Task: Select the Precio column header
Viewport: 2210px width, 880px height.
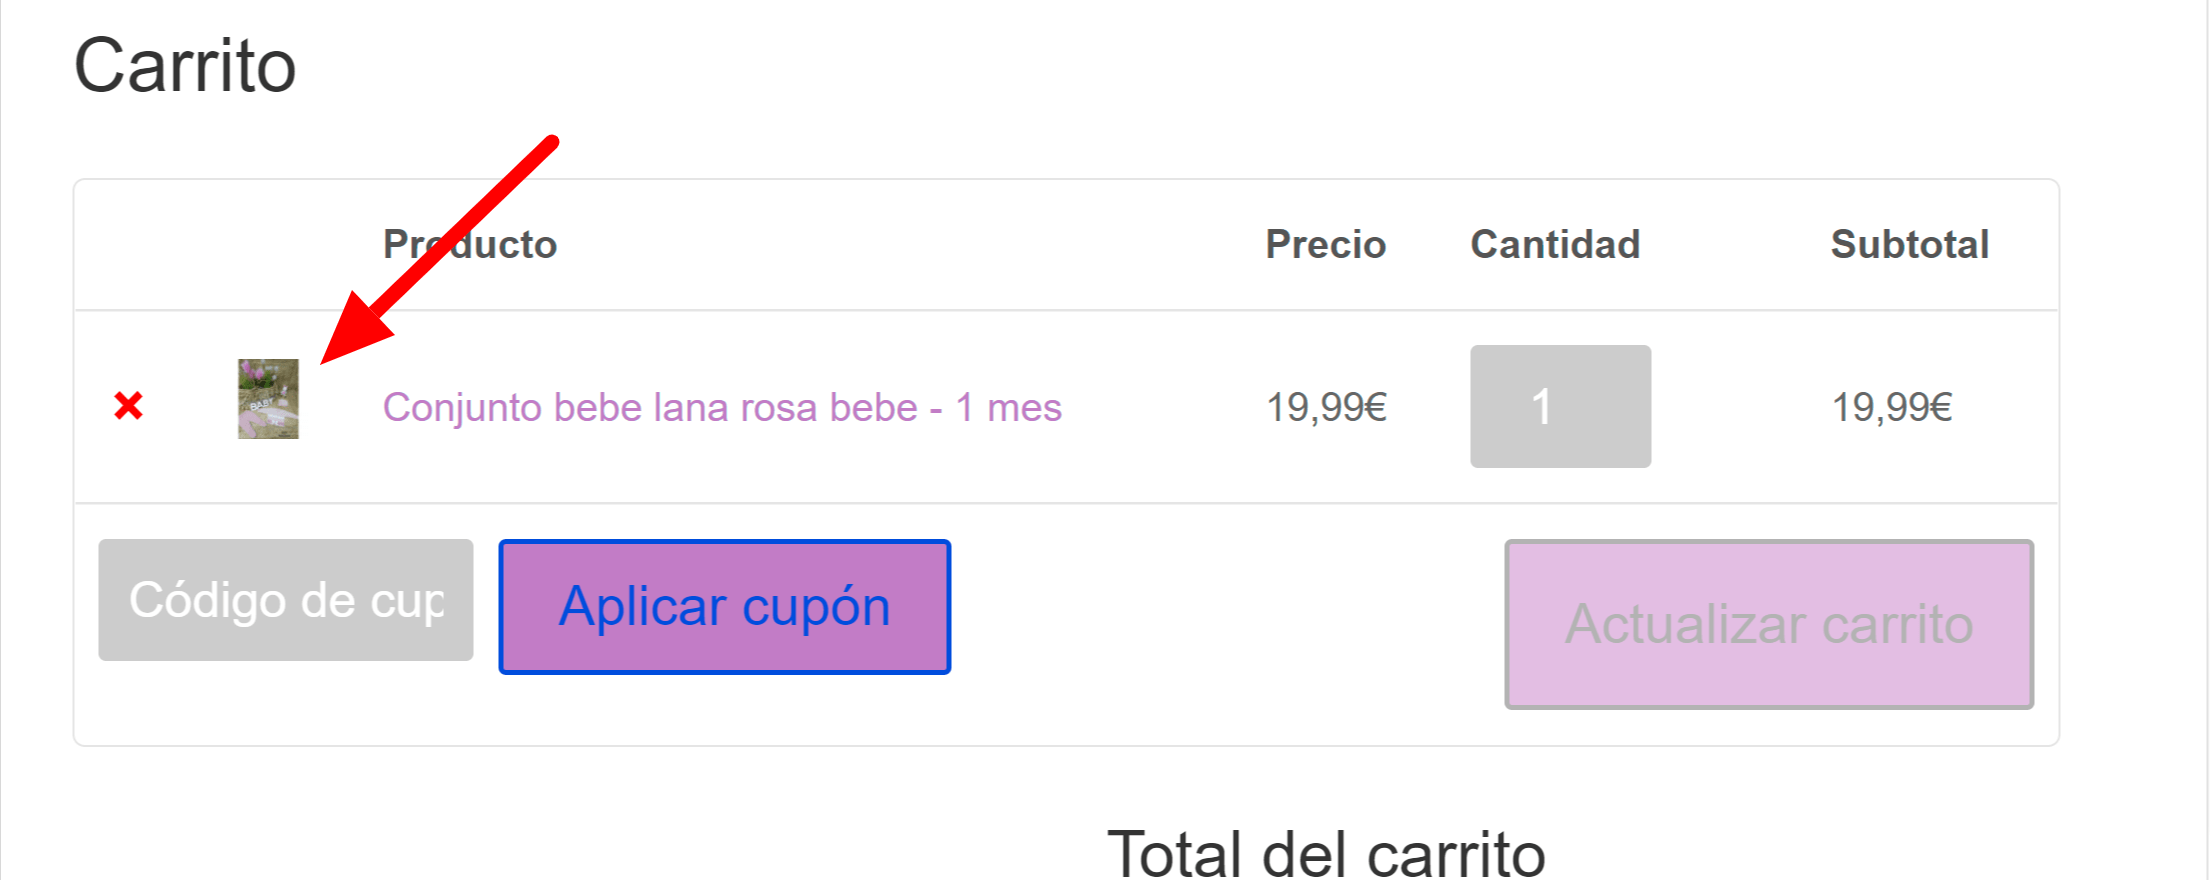Action: tap(1326, 244)
